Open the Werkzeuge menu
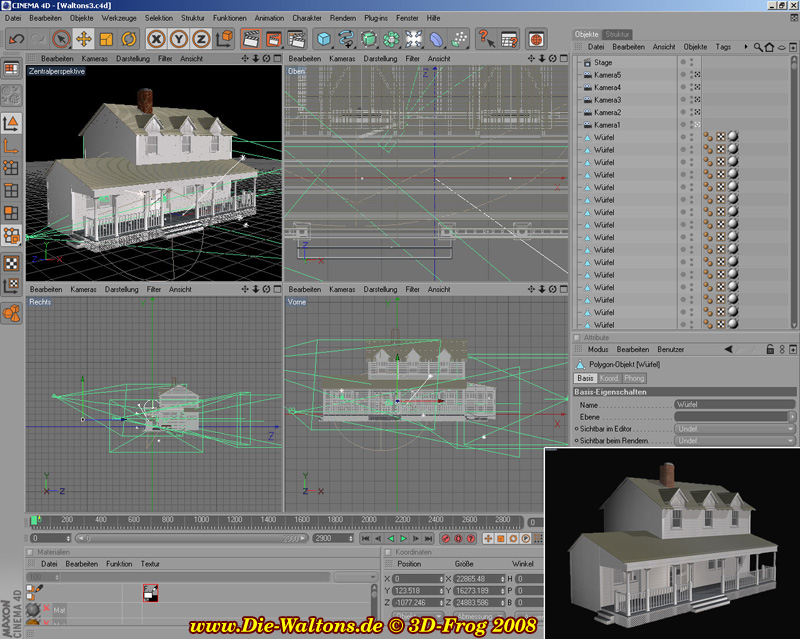Screen dimensions: 800x639 (x=119, y=18)
